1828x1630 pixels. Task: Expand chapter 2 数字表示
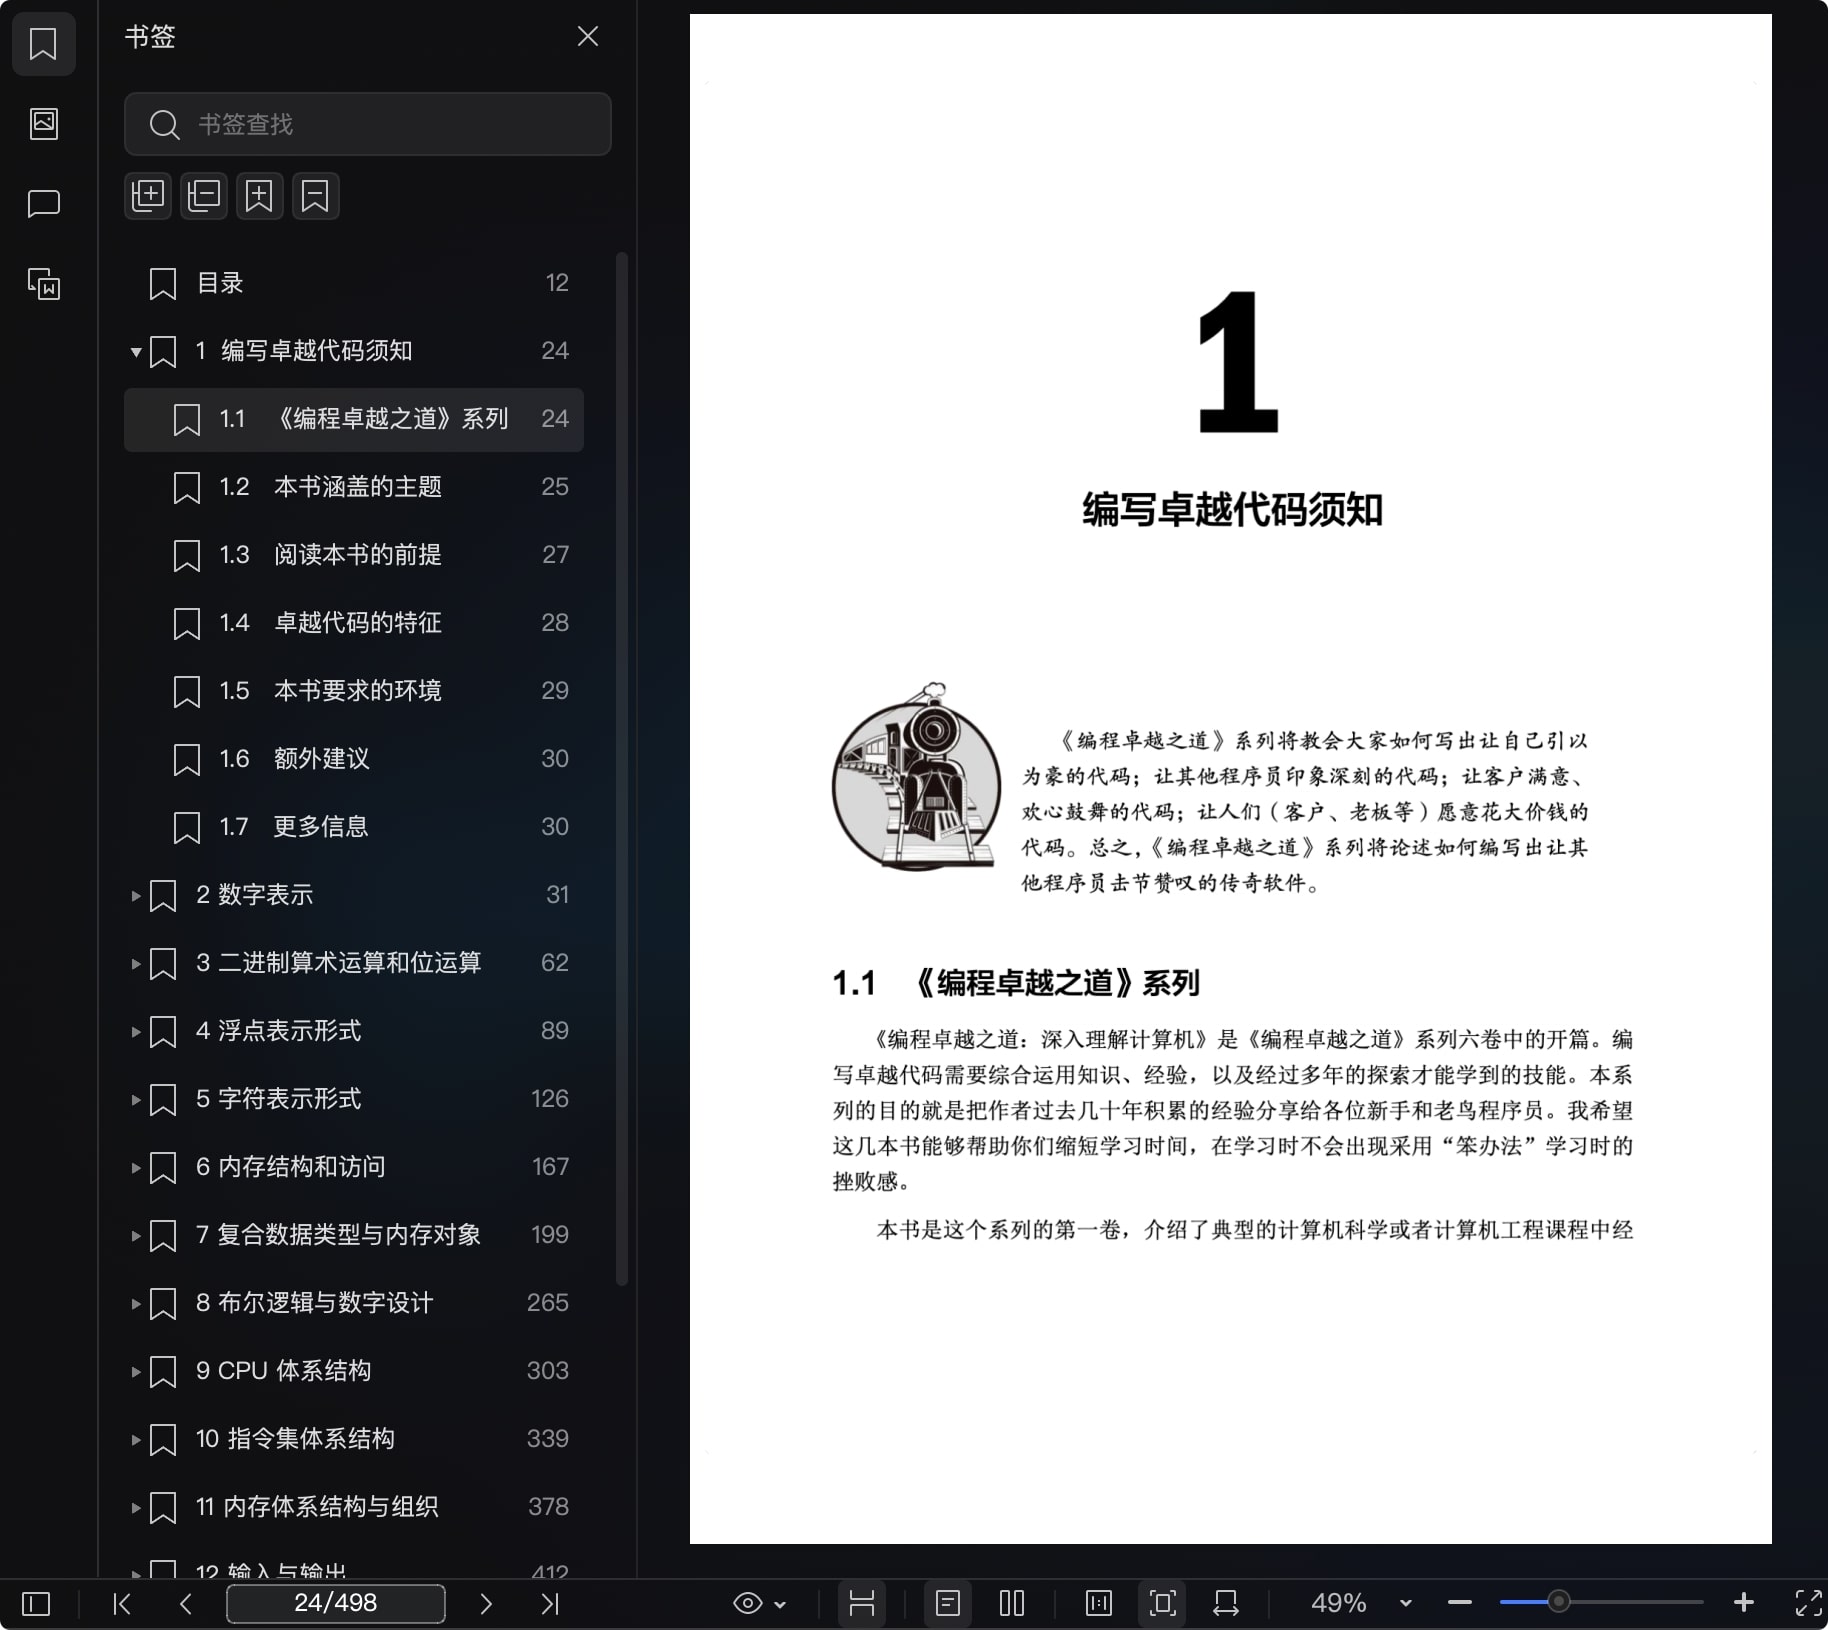[x=136, y=895]
